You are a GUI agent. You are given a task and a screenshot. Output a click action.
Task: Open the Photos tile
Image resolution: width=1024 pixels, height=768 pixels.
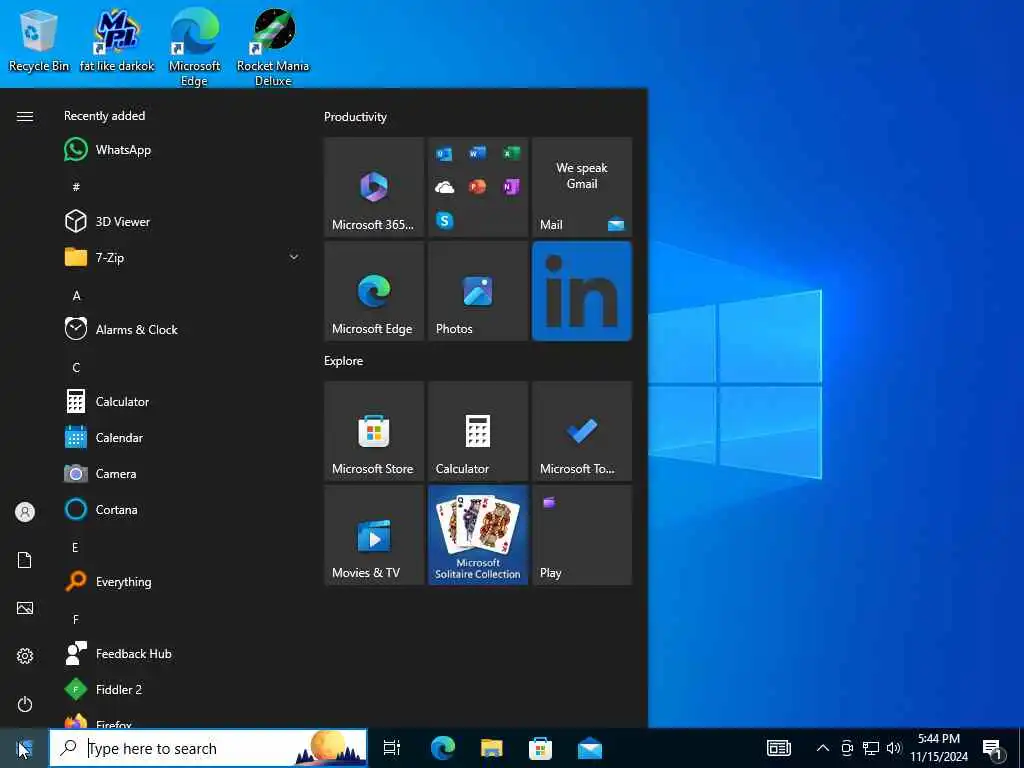pyautogui.click(x=478, y=291)
